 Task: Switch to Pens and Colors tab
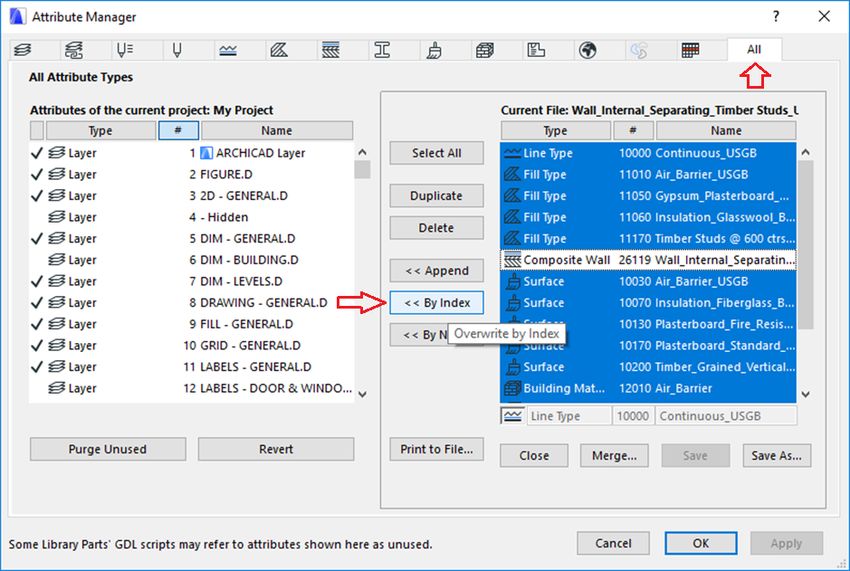tap(125, 50)
